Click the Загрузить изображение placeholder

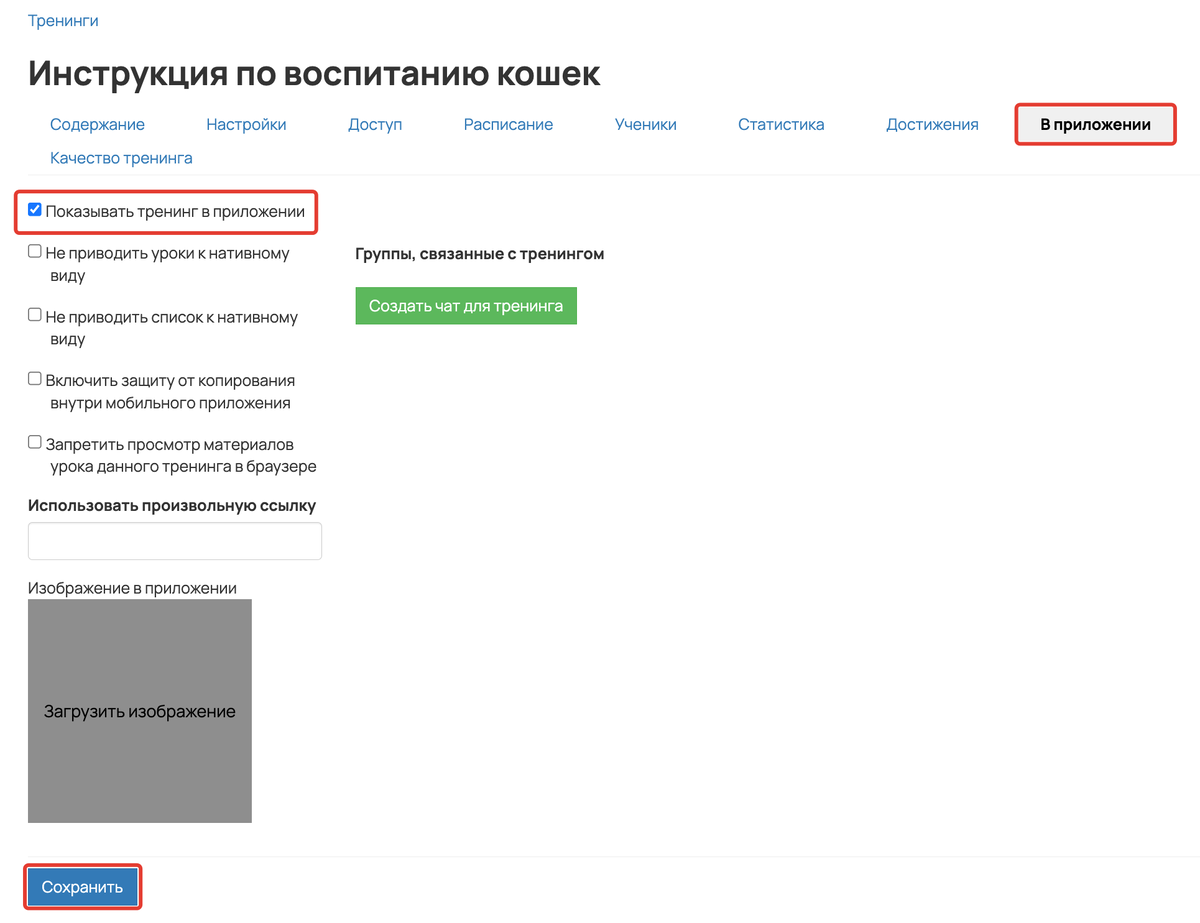point(140,711)
